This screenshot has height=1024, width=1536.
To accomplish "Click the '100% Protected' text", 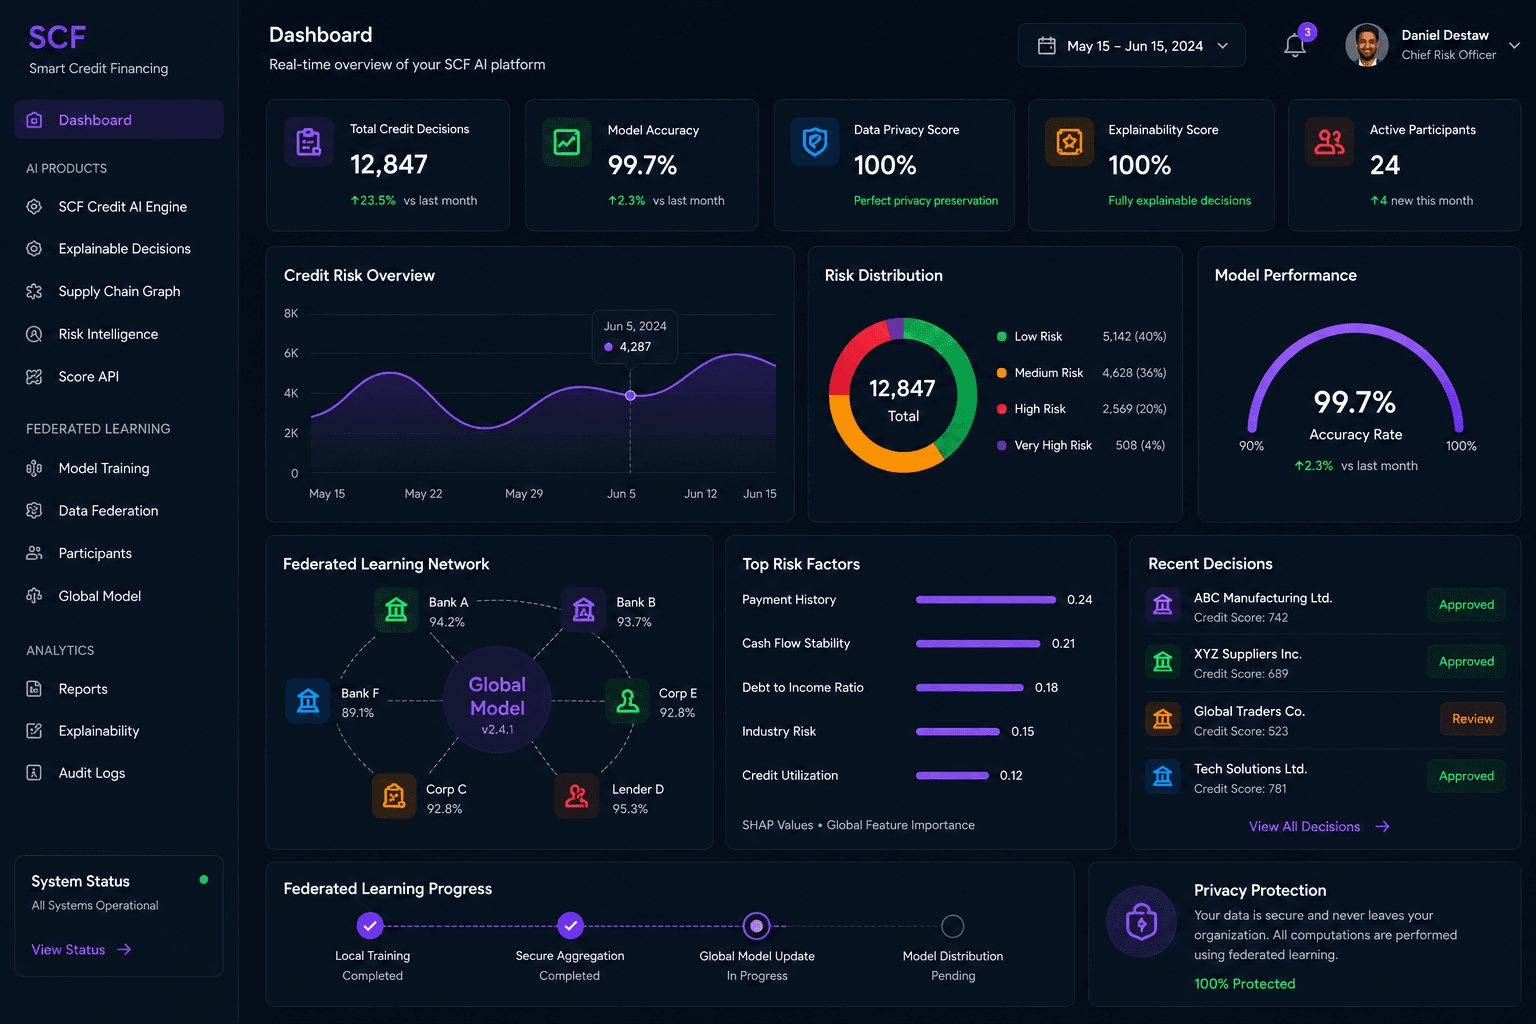I will (x=1244, y=984).
